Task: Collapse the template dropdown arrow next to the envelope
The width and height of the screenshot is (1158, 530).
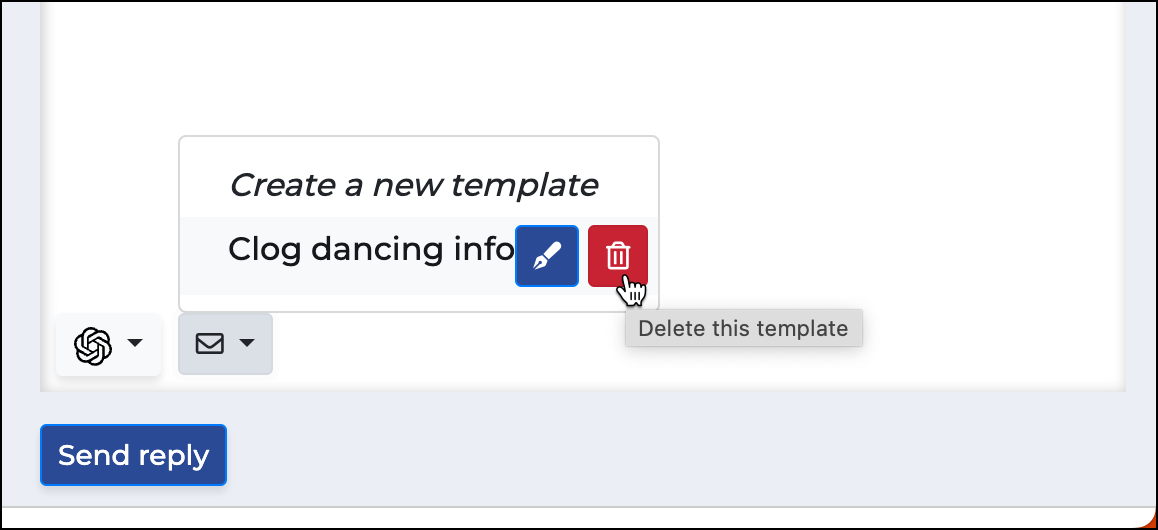Action: click(247, 343)
